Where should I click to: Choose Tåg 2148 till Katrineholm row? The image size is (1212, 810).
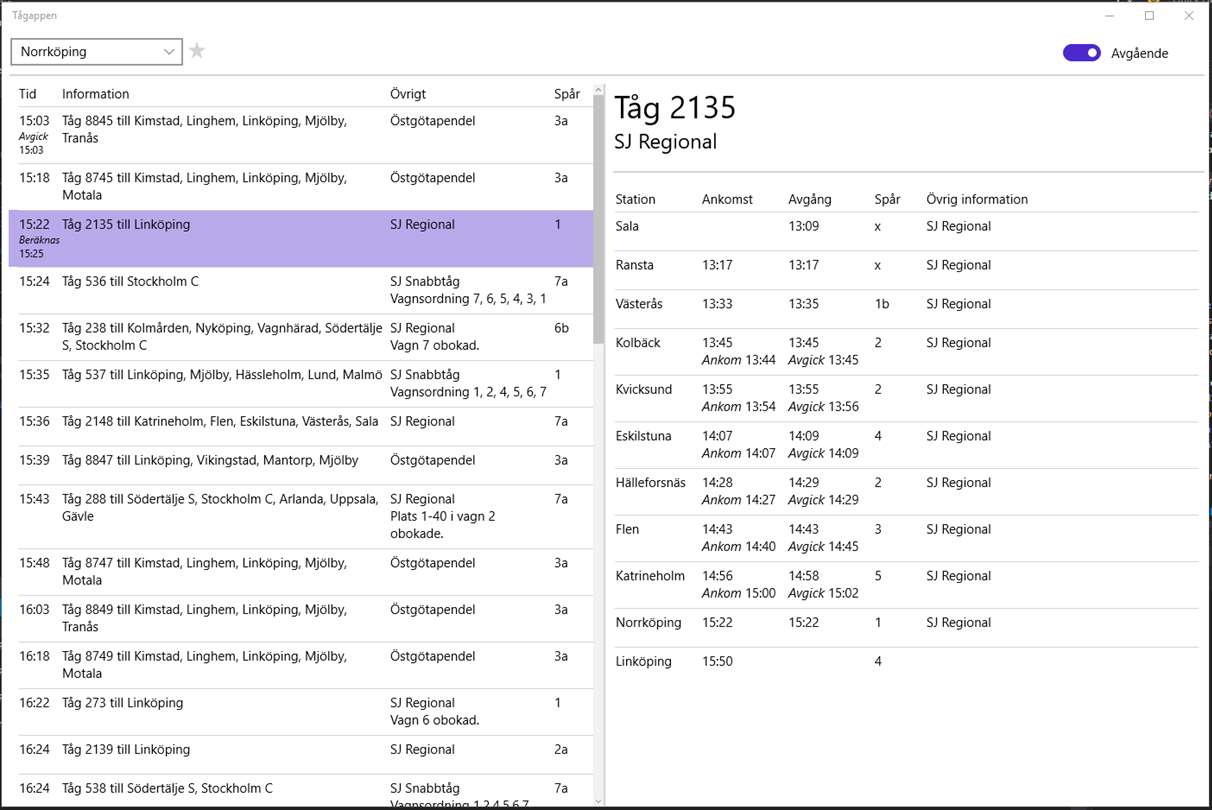click(x=300, y=427)
